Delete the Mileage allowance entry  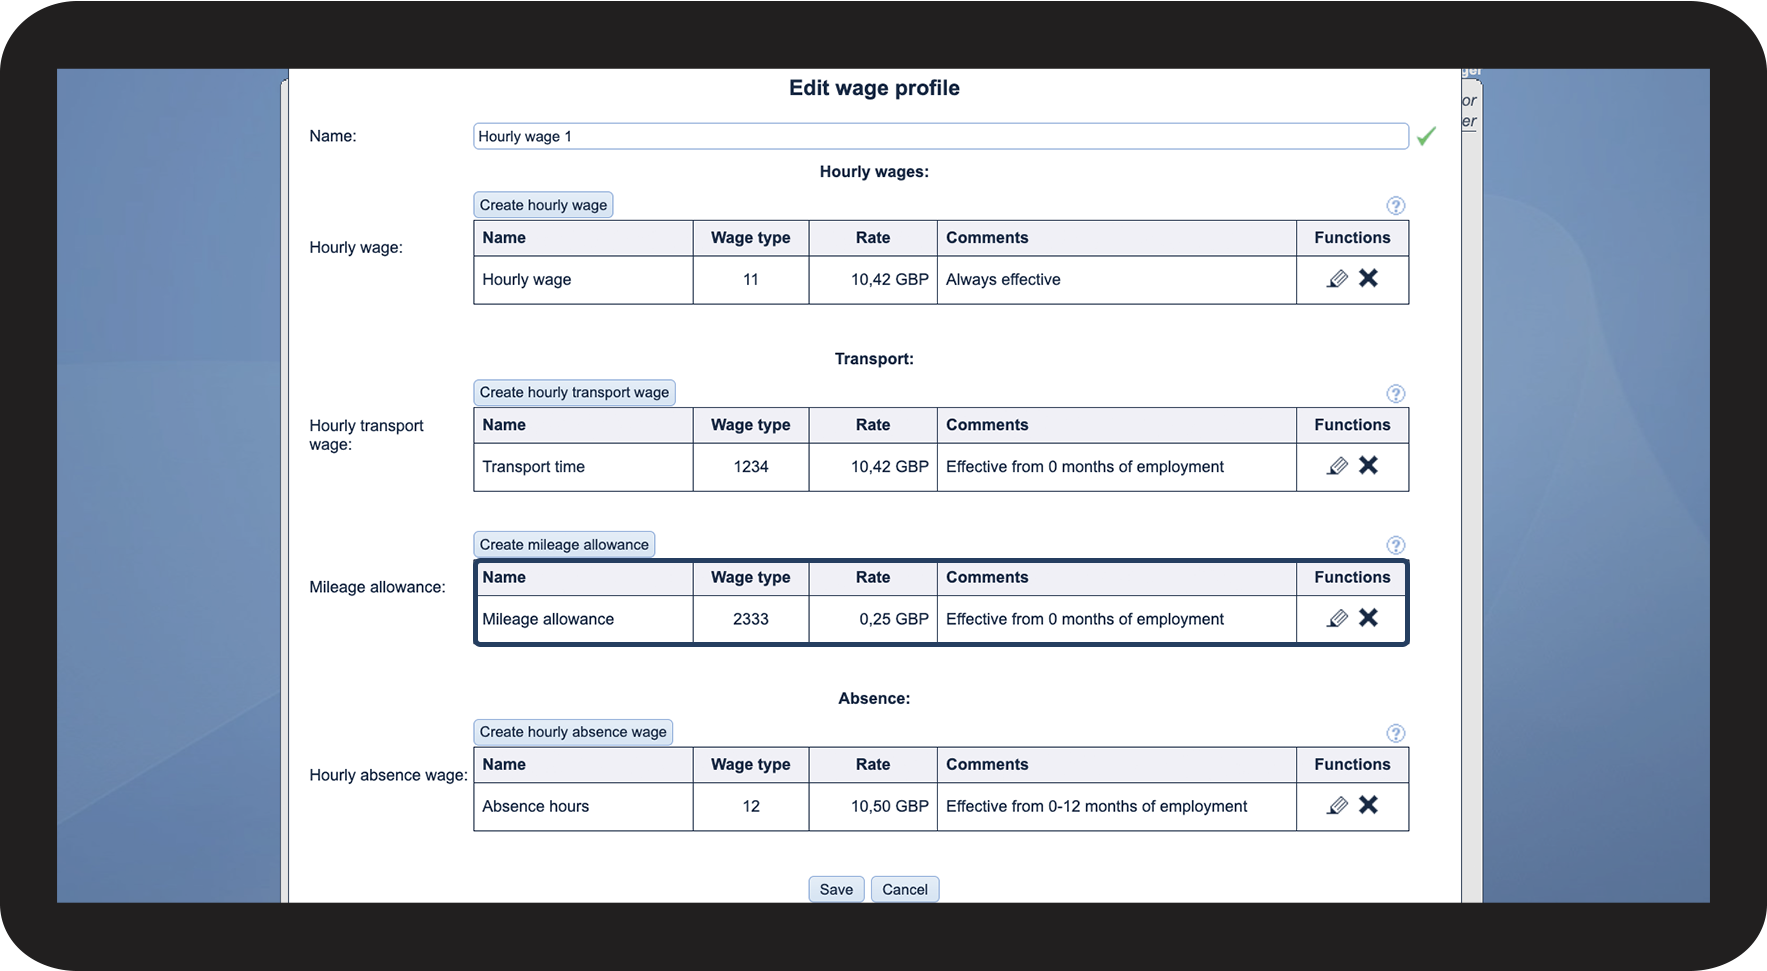tap(1368, 618)
